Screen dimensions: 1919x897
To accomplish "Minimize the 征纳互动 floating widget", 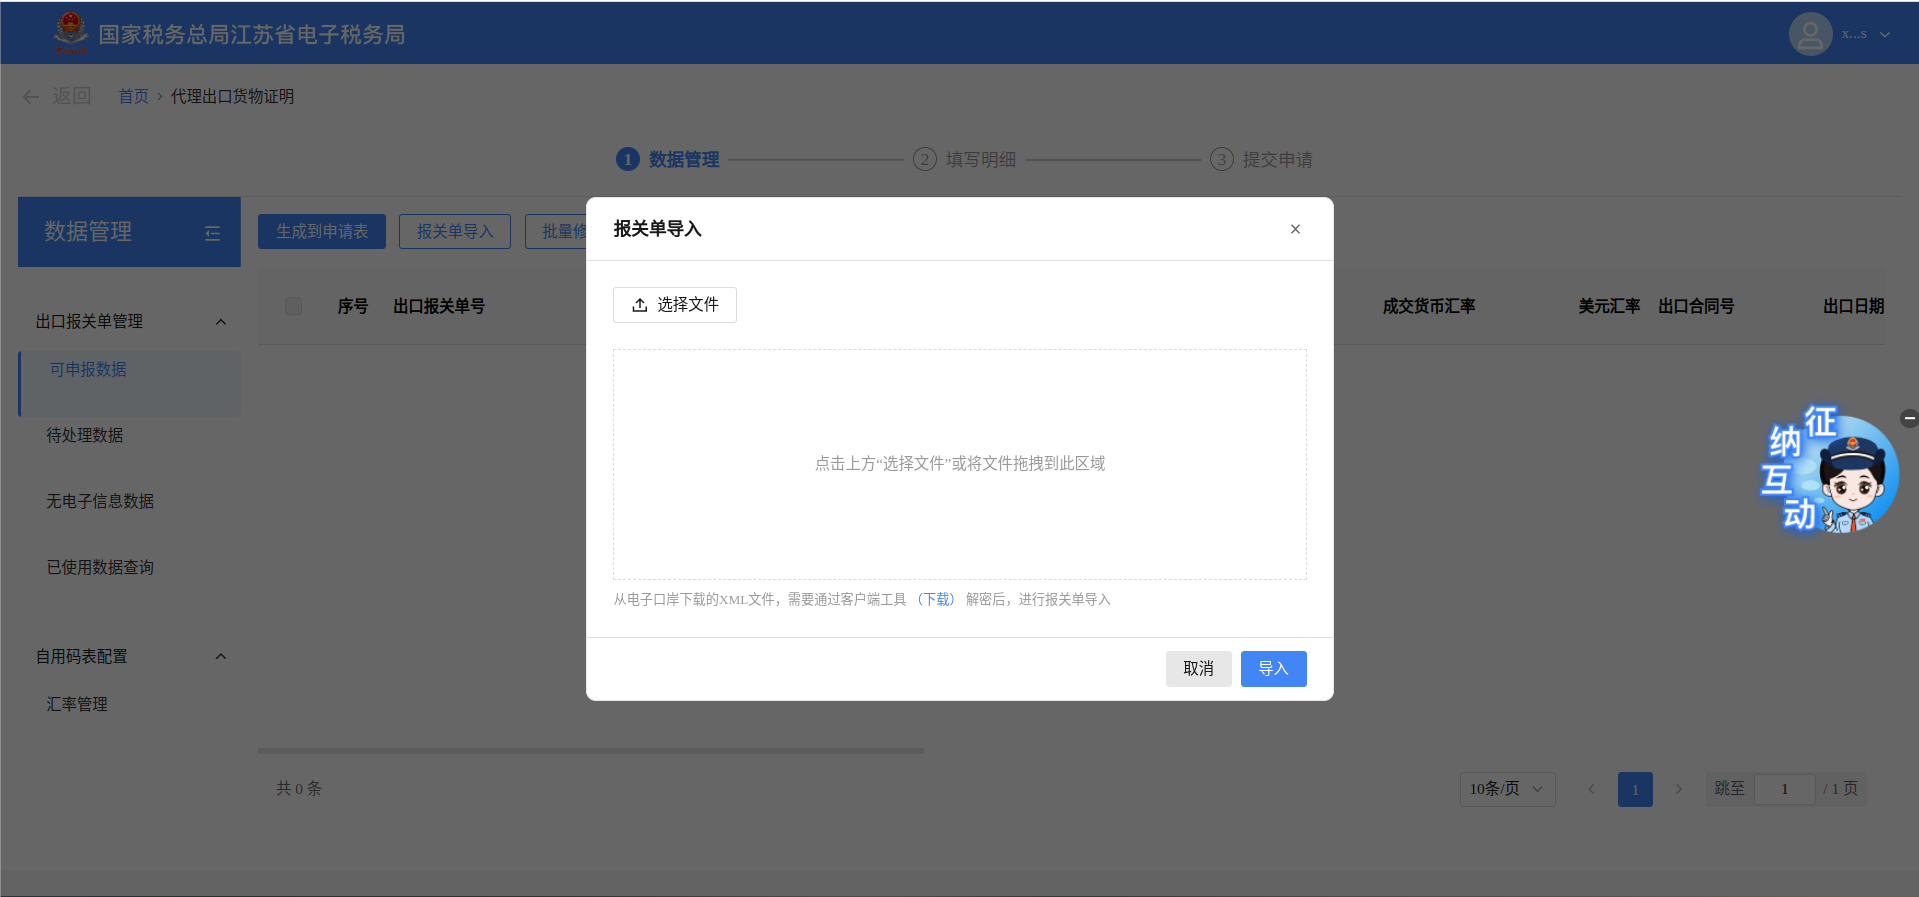I will coord(1909,419).
